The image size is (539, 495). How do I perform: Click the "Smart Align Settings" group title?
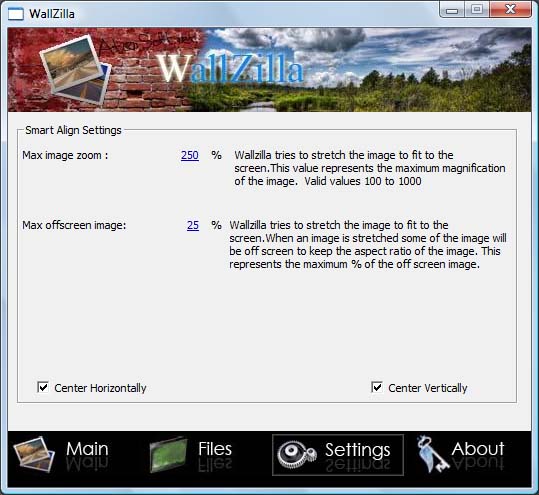(73, 130)
